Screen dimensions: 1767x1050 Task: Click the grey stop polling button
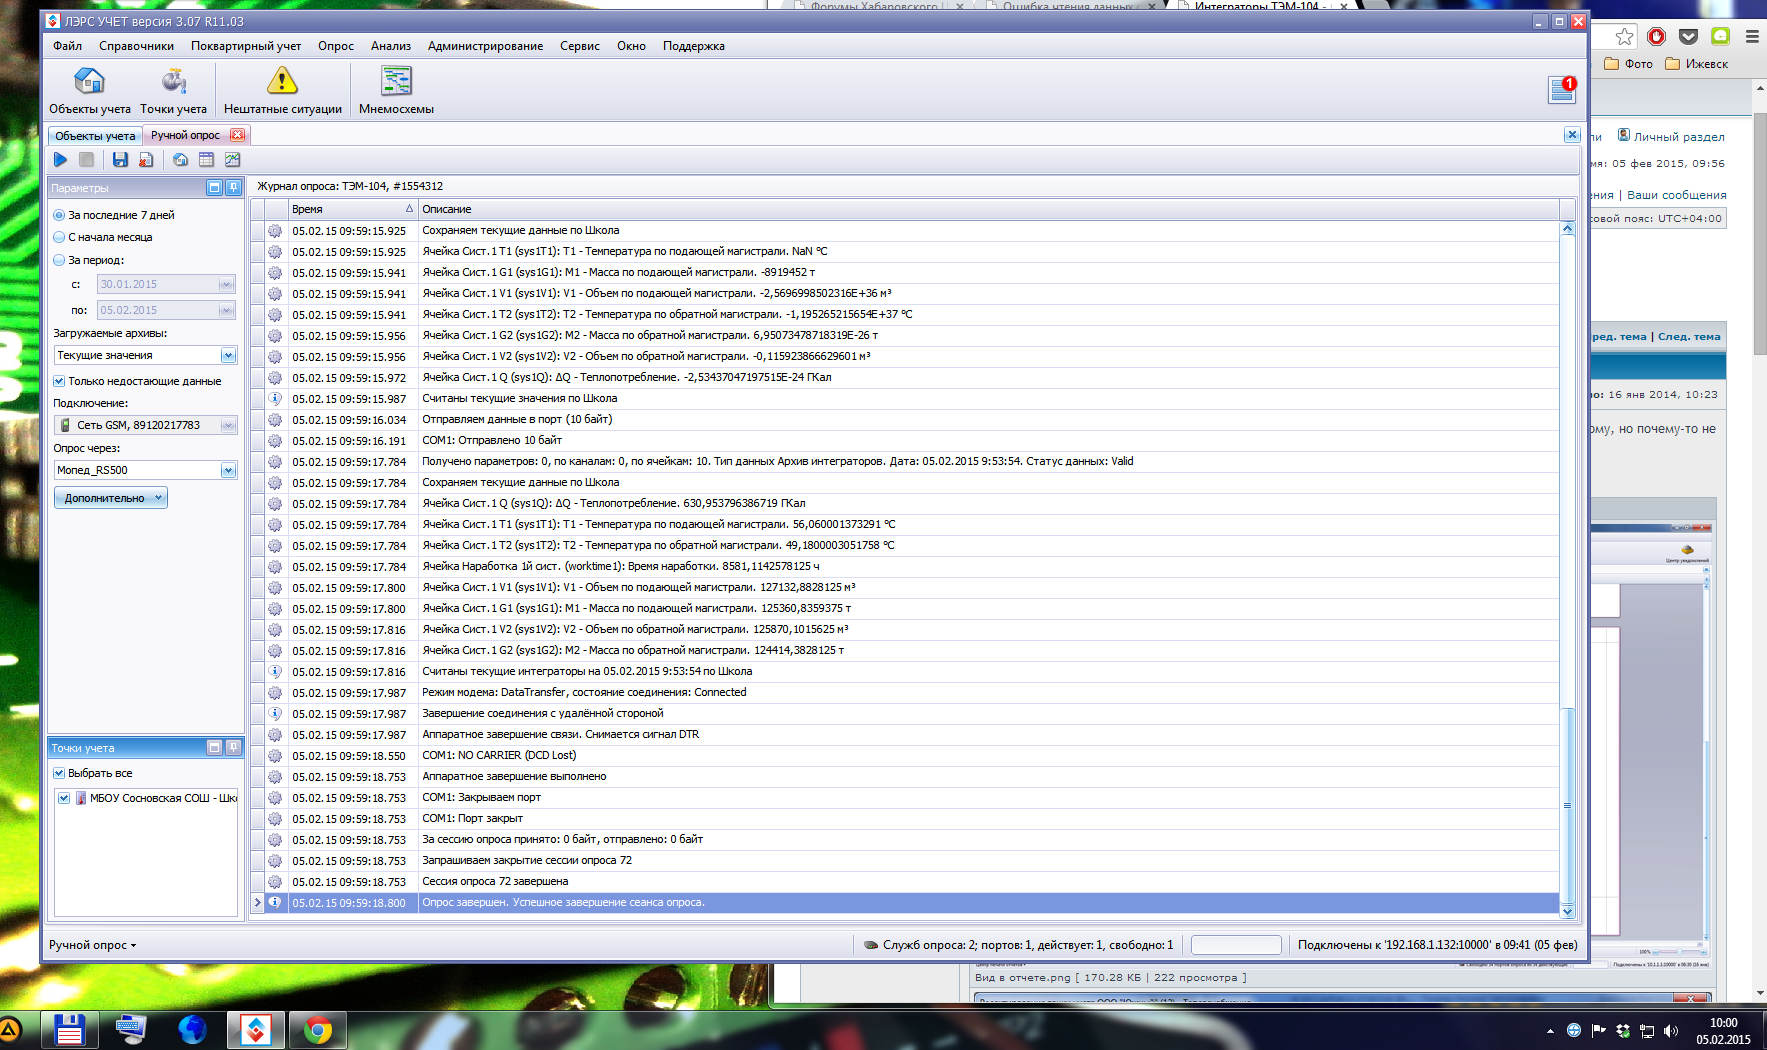(x=87, y=160)
